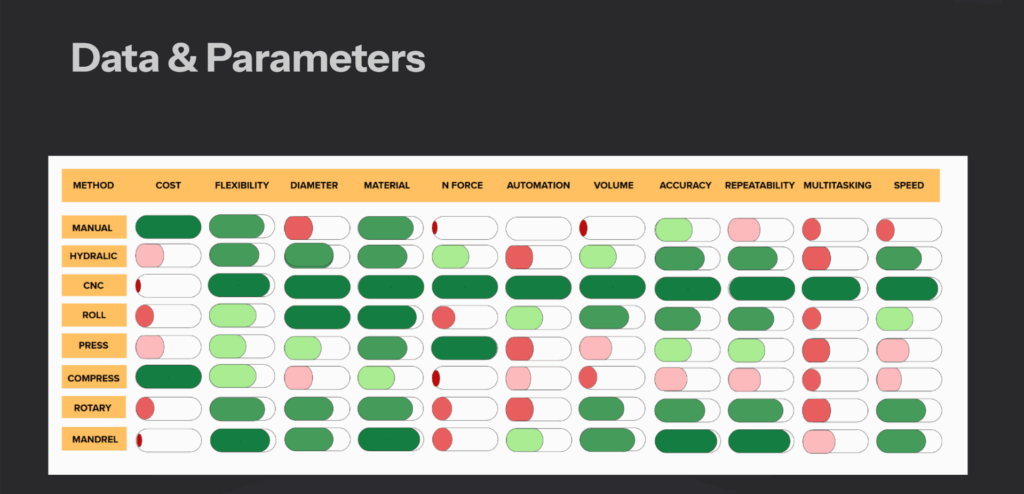
Task: Select the ROLL method label
Action: (94, 315)
